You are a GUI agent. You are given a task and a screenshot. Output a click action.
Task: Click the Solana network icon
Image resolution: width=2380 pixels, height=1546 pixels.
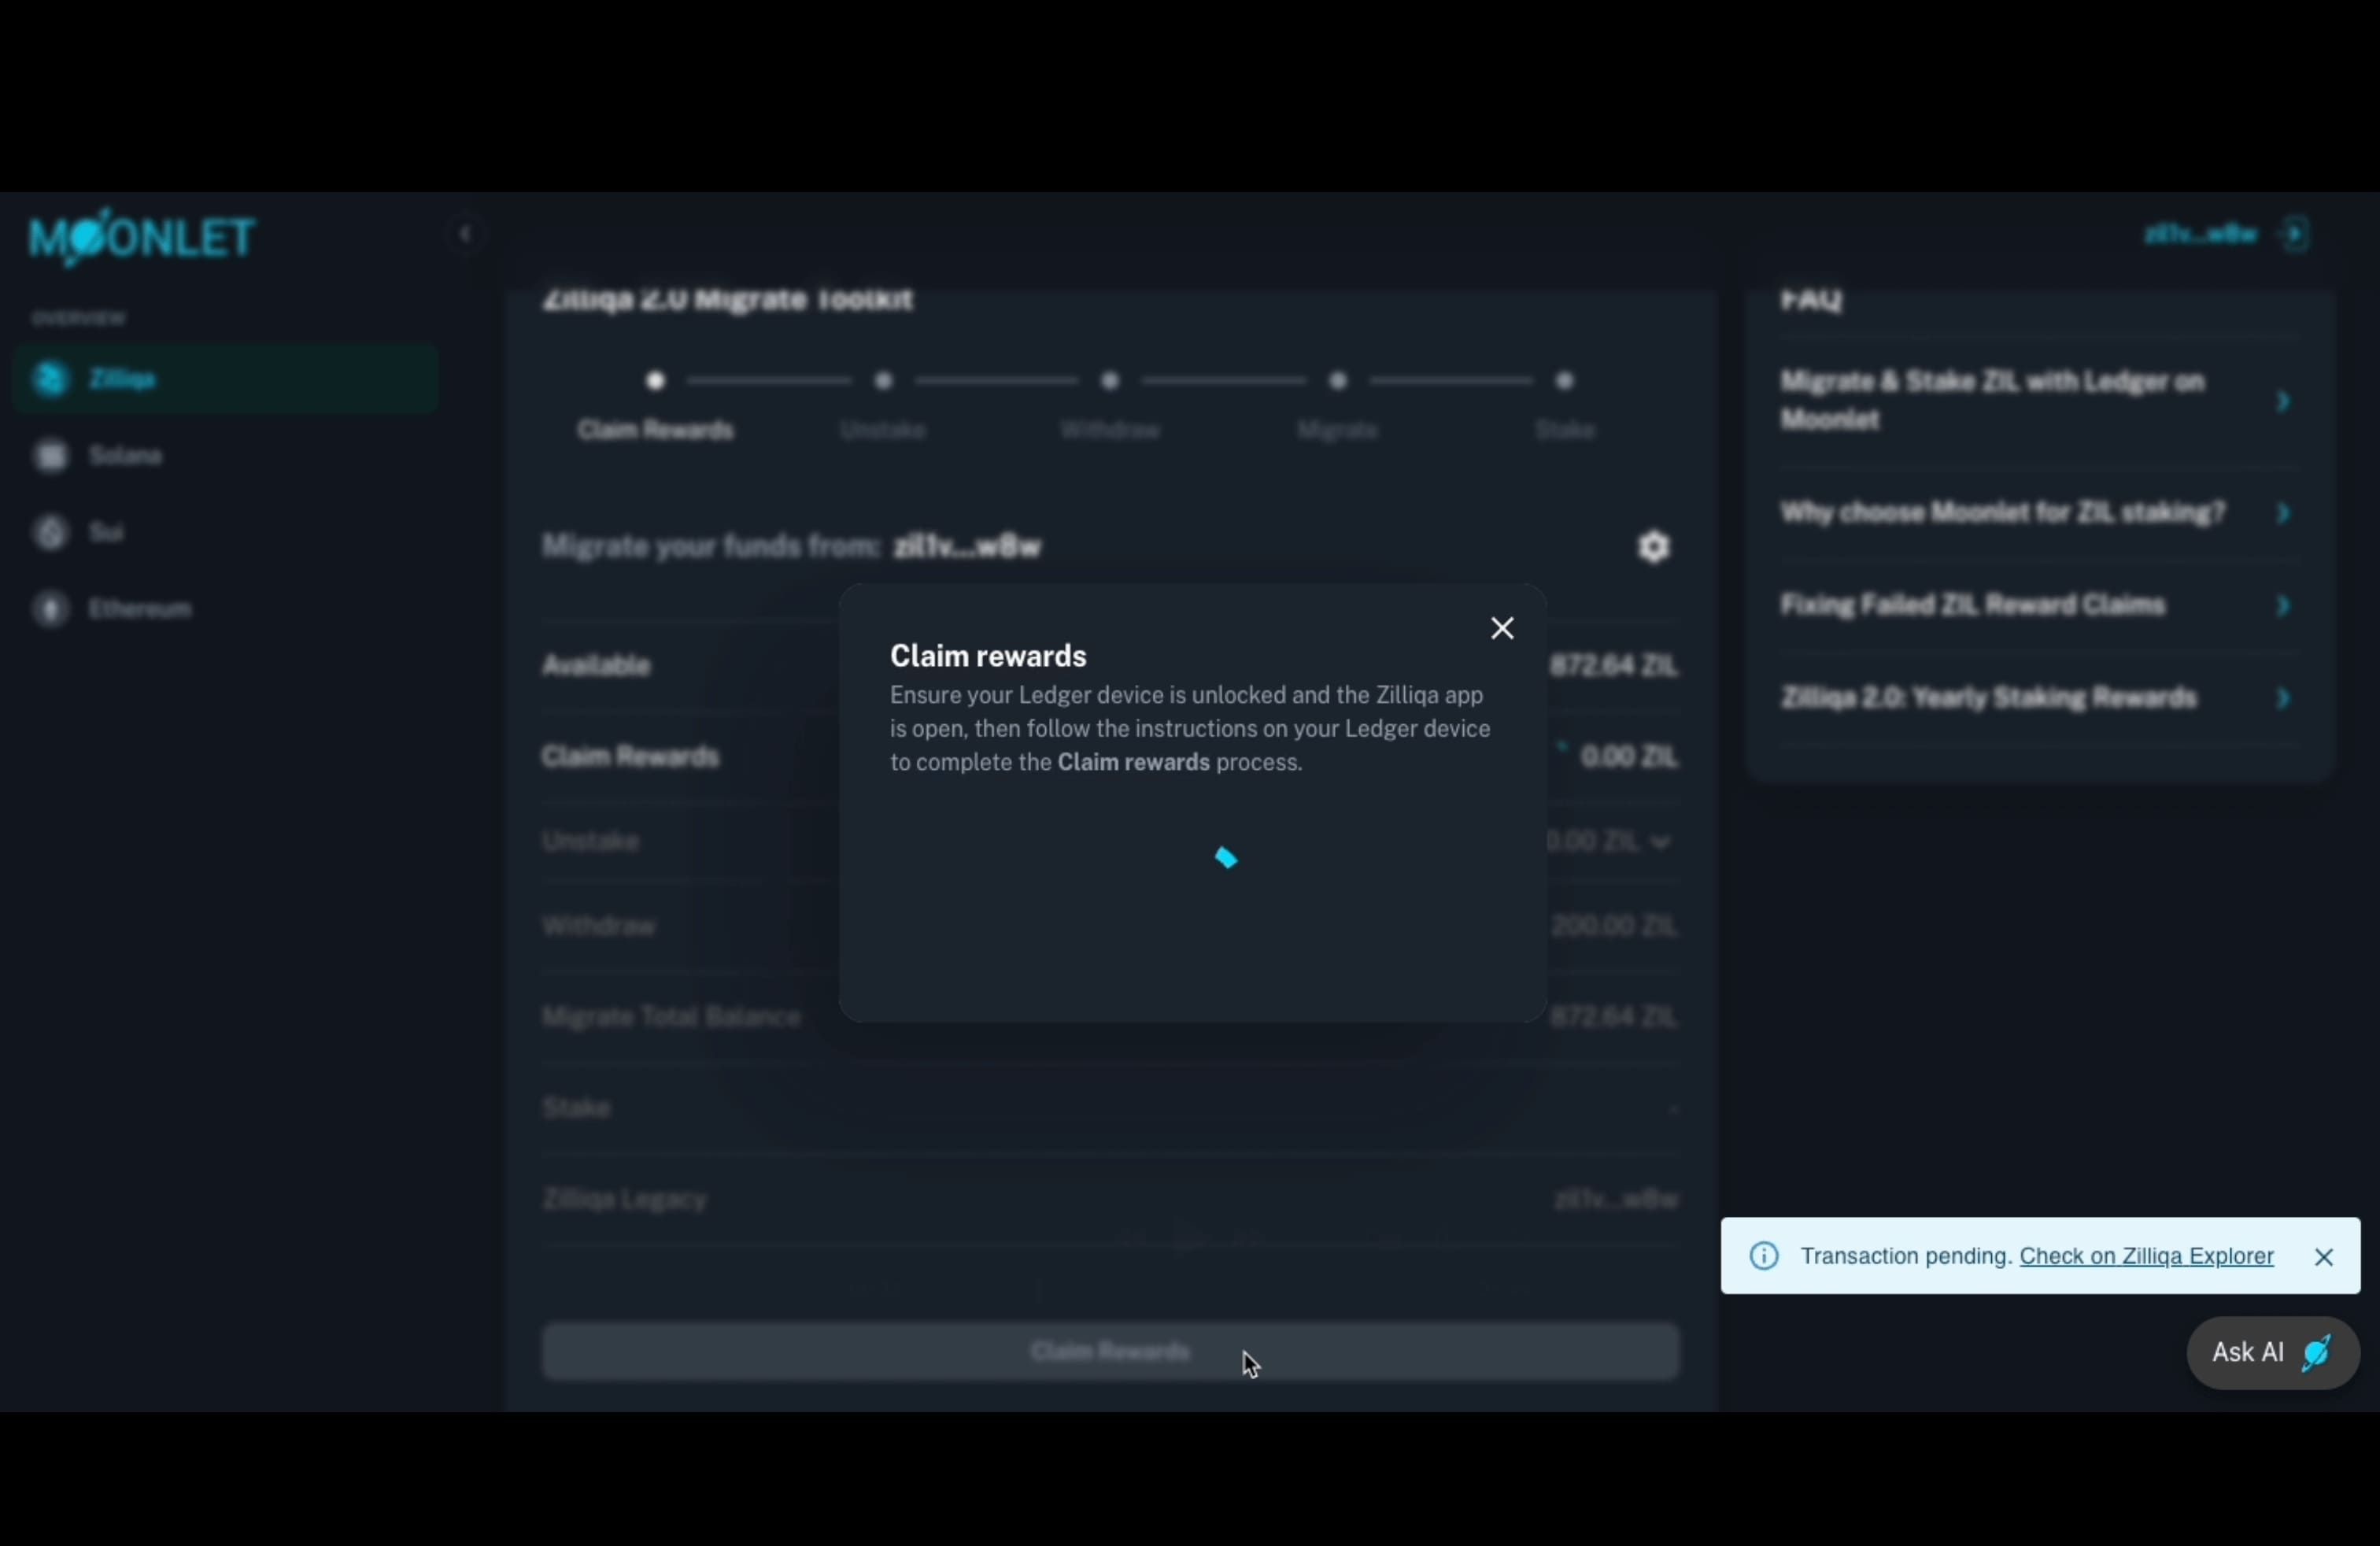(50, 456)
